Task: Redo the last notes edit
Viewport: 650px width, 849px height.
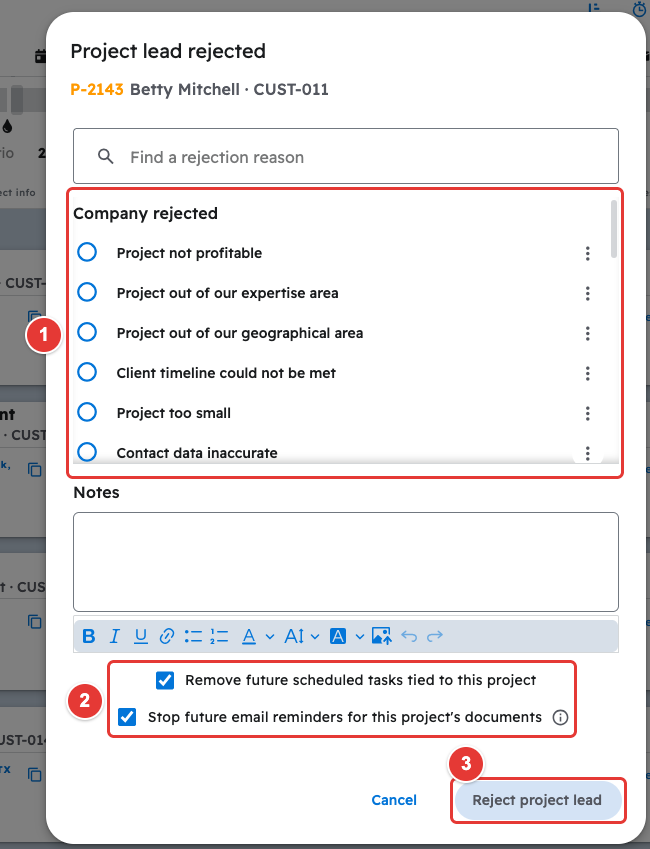Action: coord(435,636)
